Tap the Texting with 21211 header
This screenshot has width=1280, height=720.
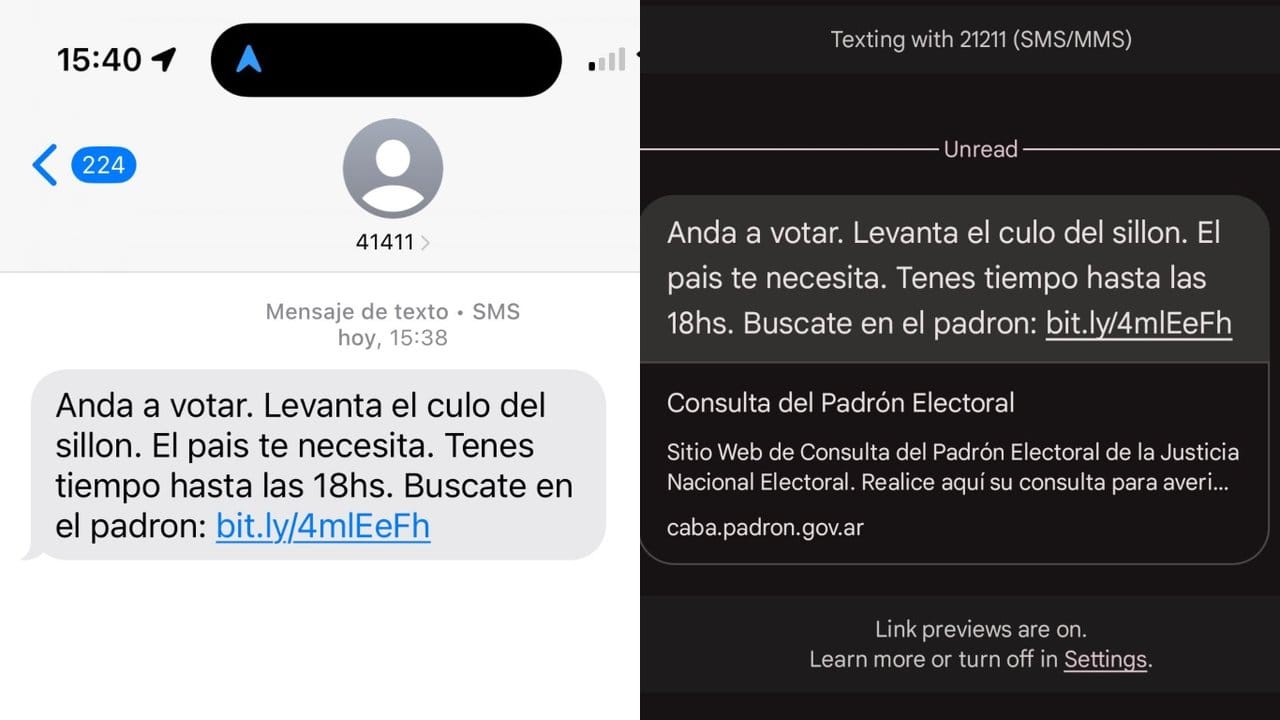point(980,40)
